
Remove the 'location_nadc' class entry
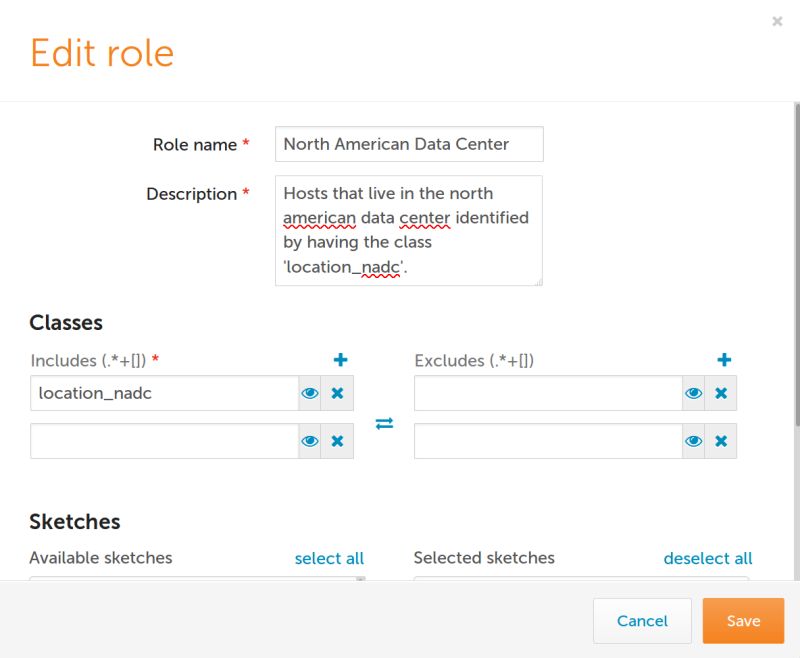pos(337,393)
